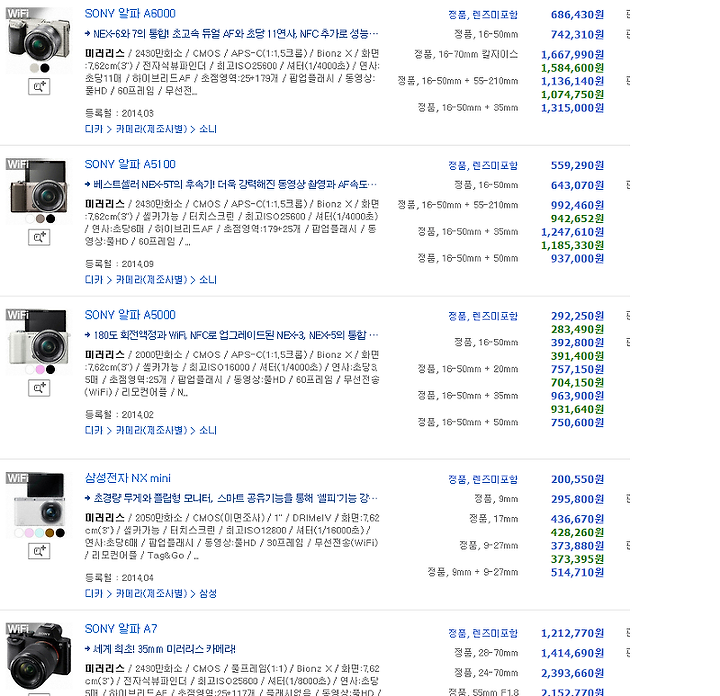Select the brown color swatch for NX mini
This screenshot has width=720, height=696.
tap(50, 533)
